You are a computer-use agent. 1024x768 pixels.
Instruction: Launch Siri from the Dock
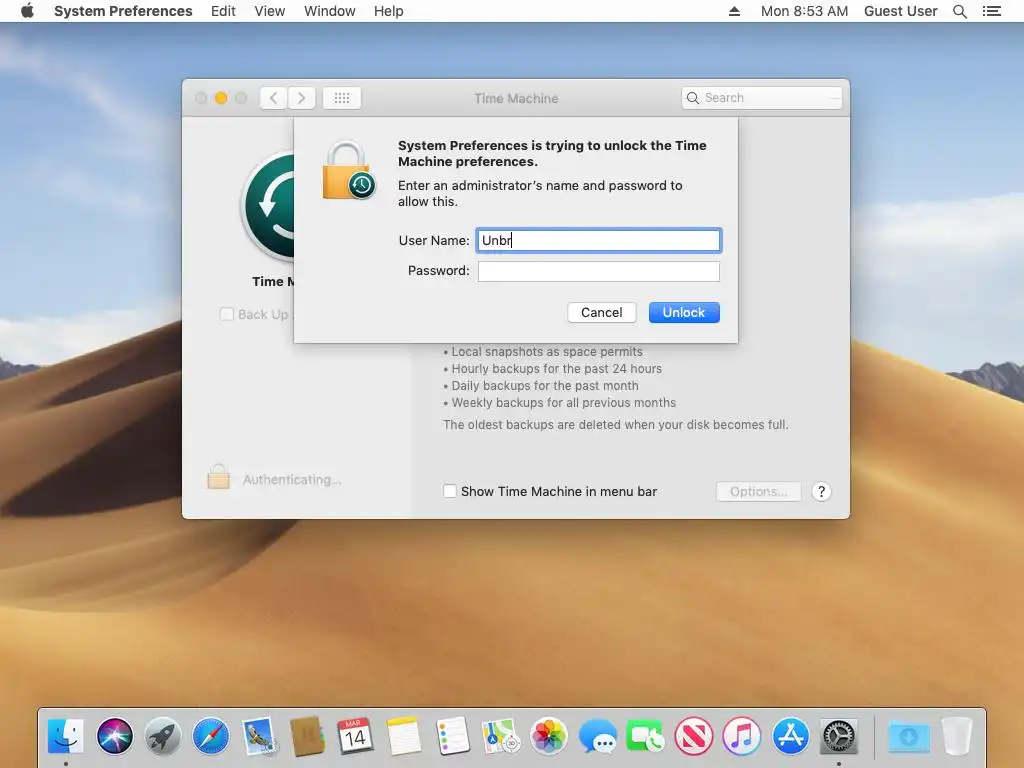(x=114, y=736)
